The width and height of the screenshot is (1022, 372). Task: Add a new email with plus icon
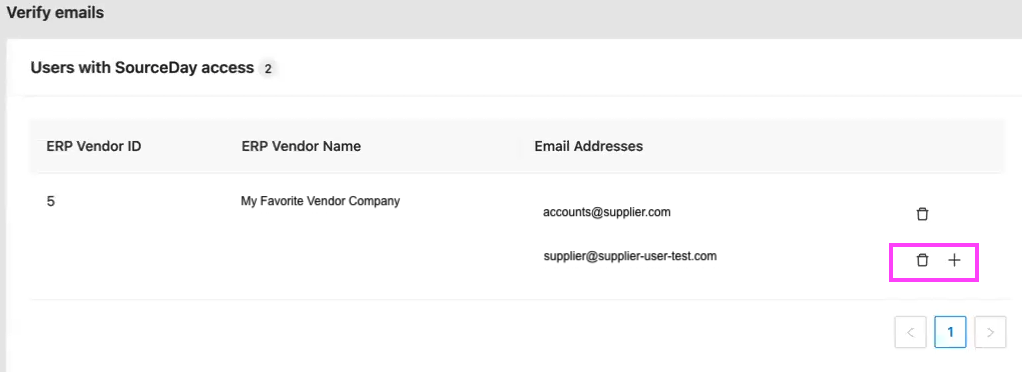(954, 260)
